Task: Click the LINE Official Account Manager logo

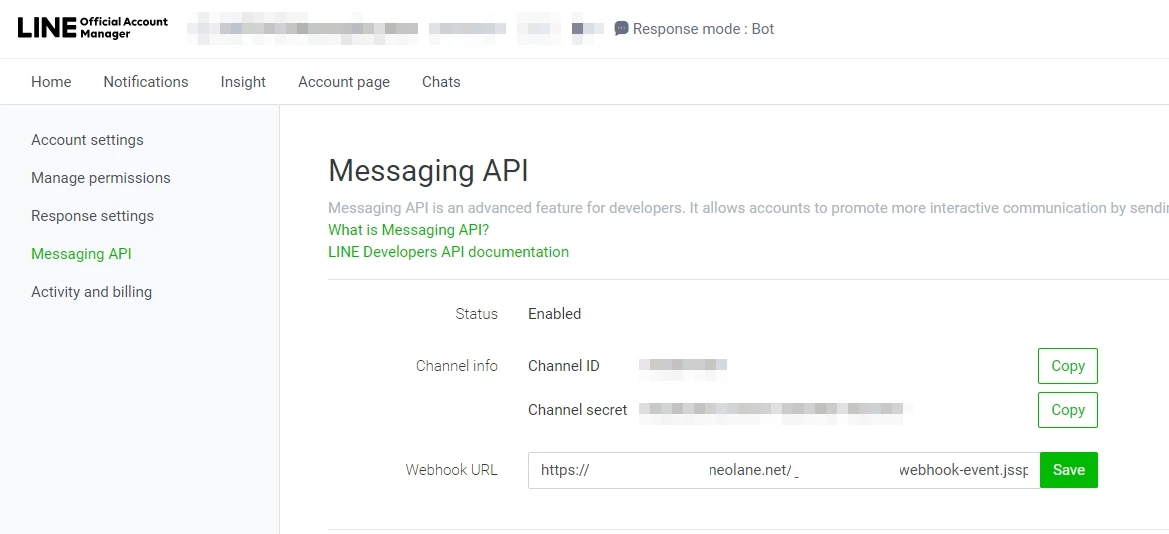Action: [92, 28]
